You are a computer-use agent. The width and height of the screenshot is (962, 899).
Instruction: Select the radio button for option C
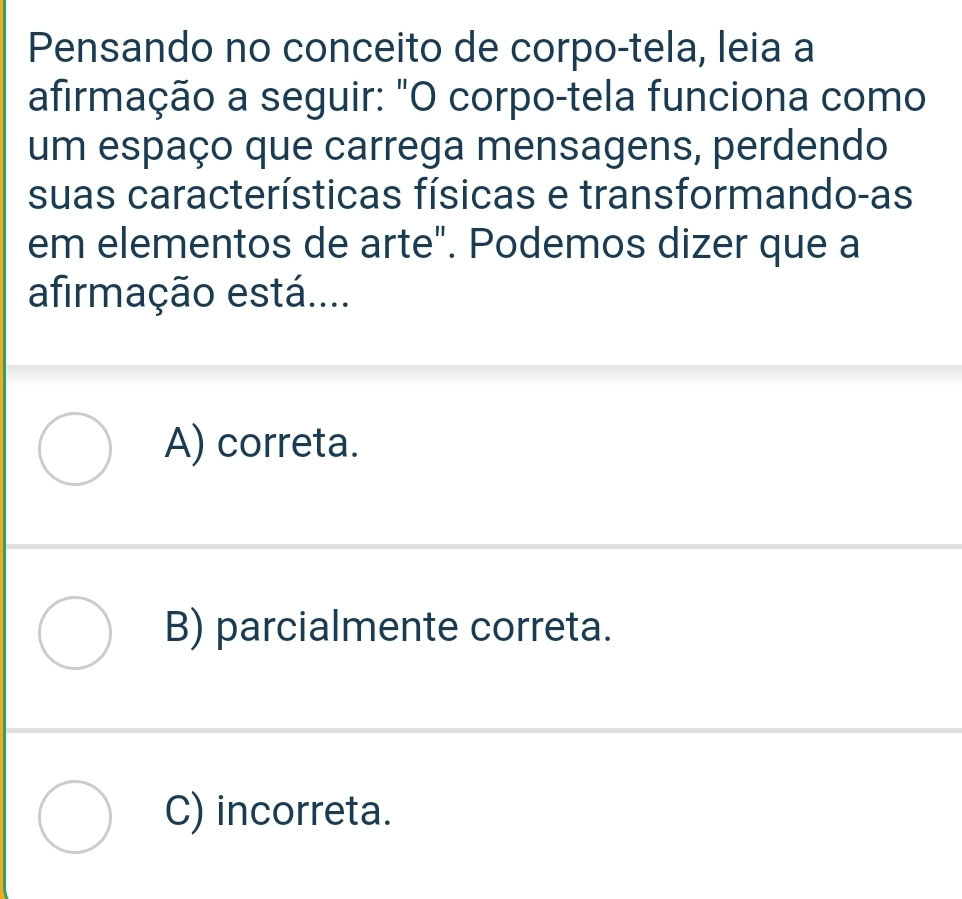pos(75,816)
